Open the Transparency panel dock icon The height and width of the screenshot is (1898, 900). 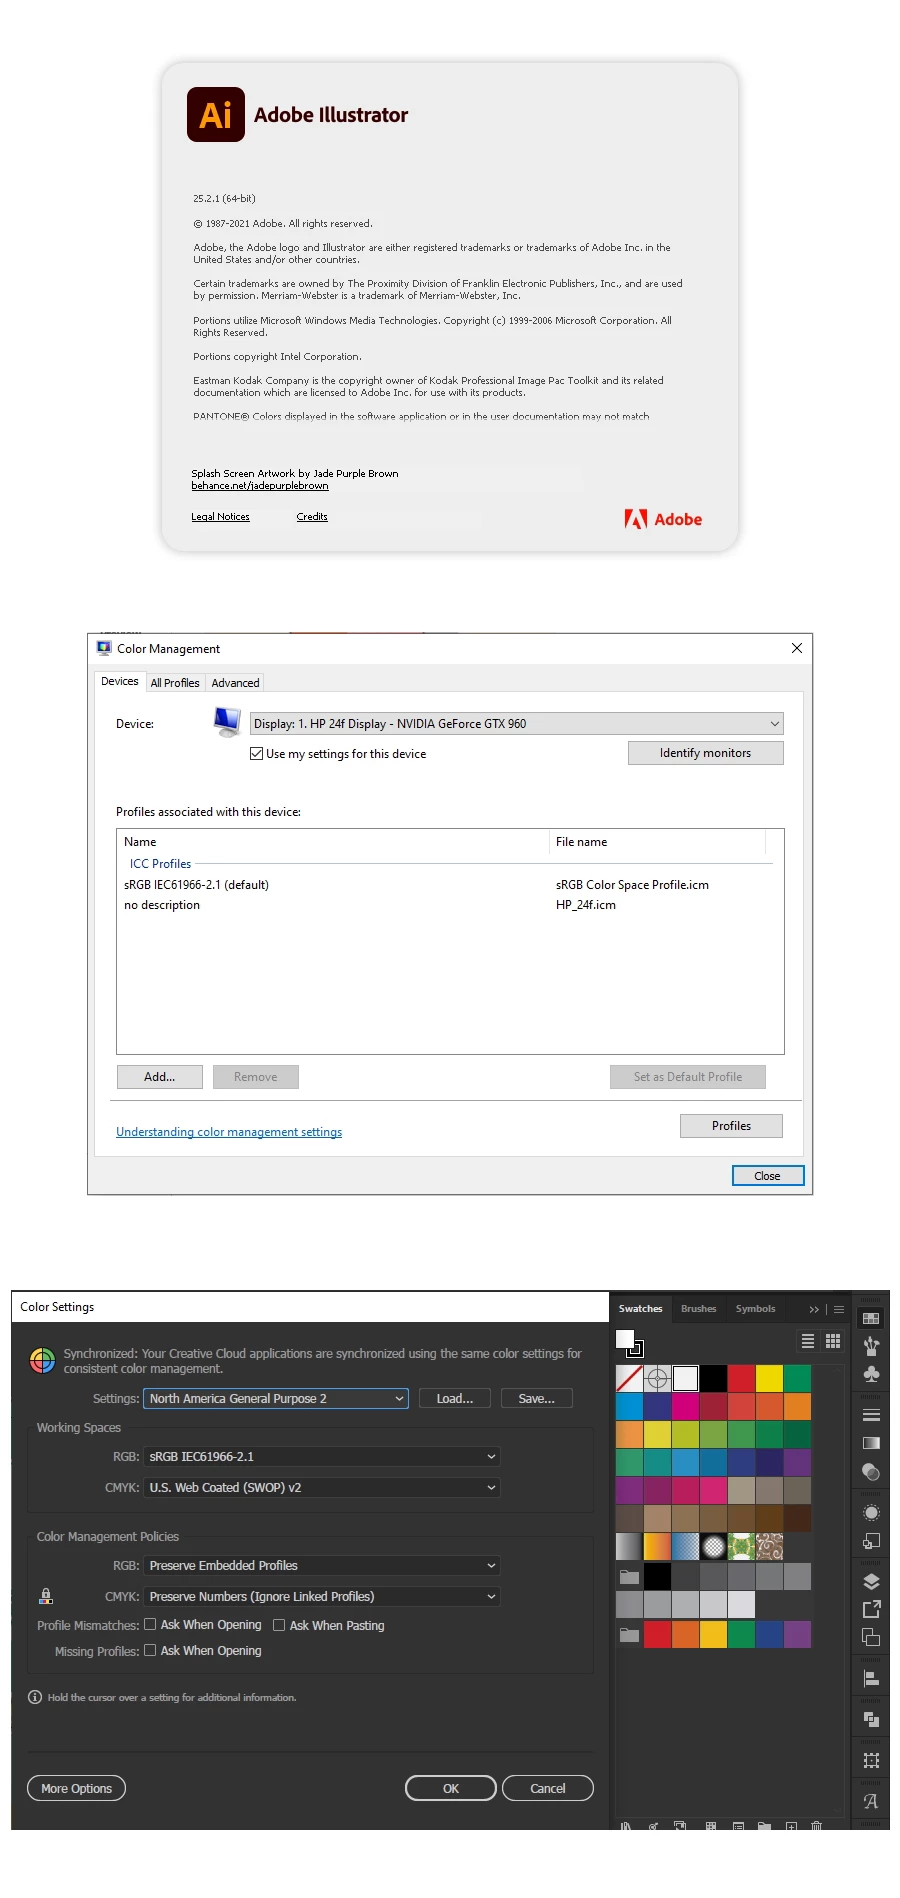871,1471
